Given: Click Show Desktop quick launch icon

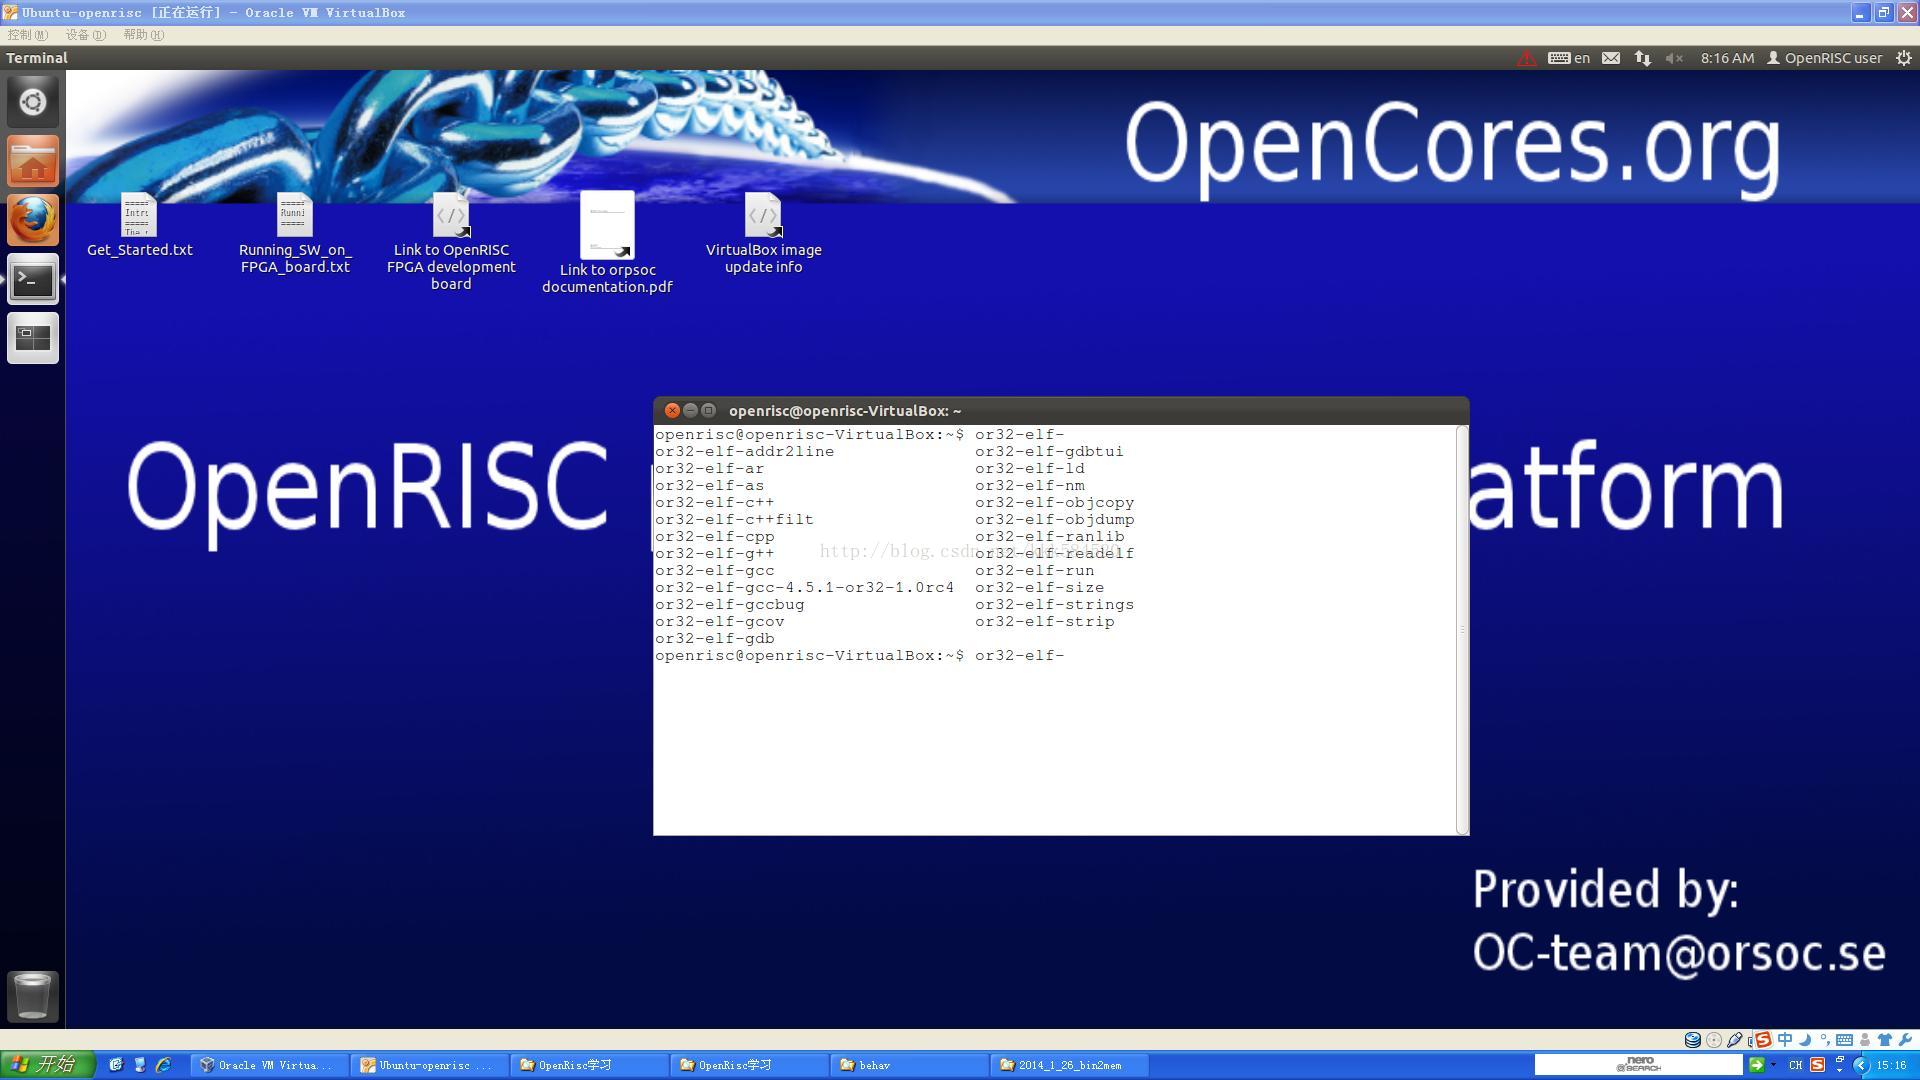Looking at the screenshot, I should pyautogui.click(x=140, y=1065).
